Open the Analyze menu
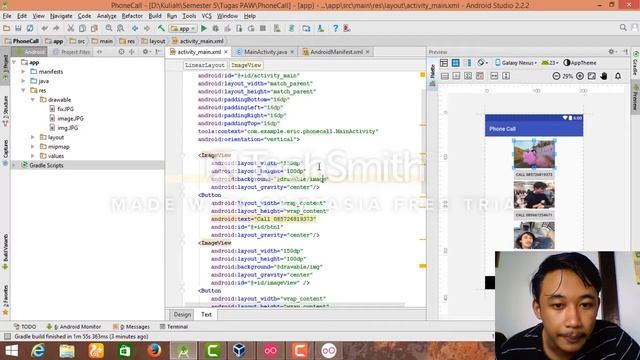This screenshot has width=640, height=360. point(107,16)
